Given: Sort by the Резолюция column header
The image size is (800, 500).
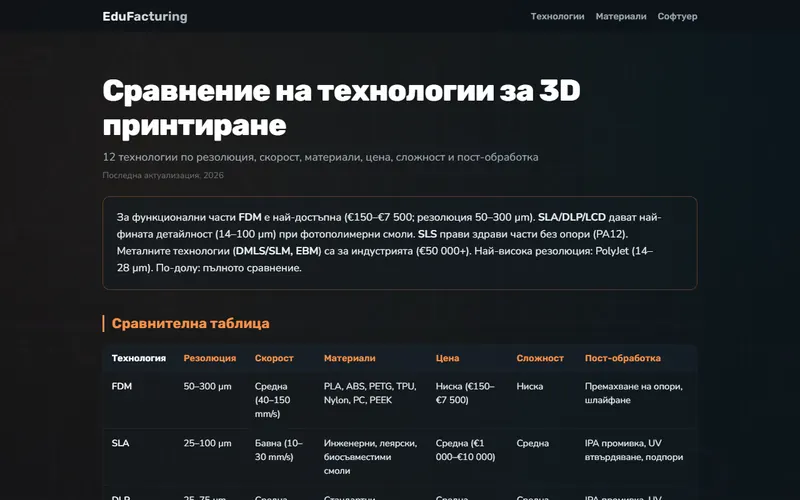Looking at the screenshot, I should 210,358.
